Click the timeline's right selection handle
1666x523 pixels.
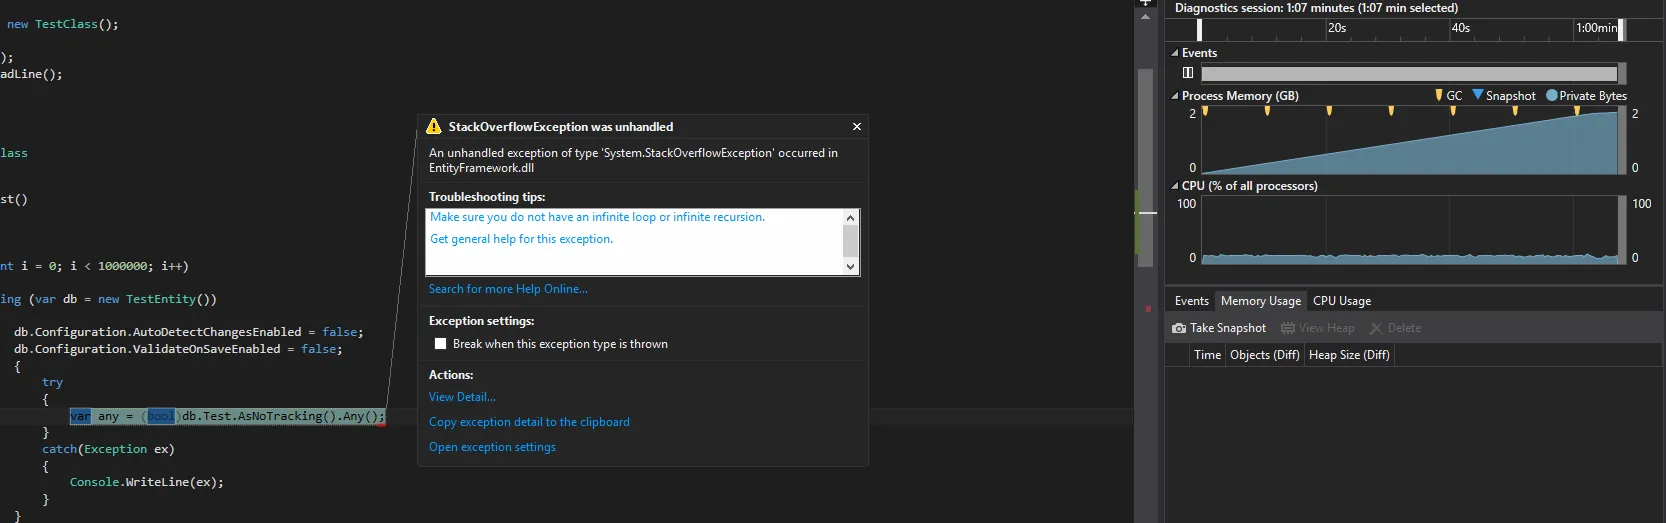coord(1621,29)
